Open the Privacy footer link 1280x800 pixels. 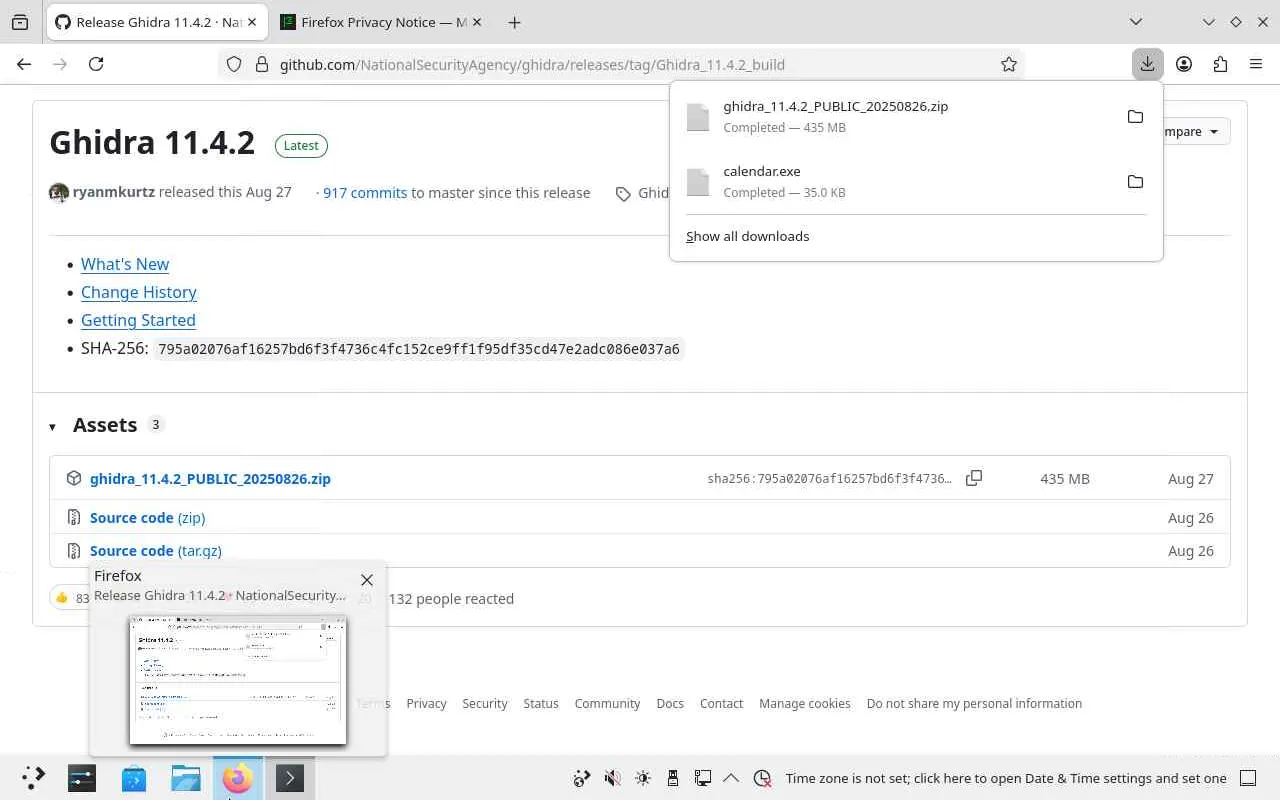tap(426, 703)
